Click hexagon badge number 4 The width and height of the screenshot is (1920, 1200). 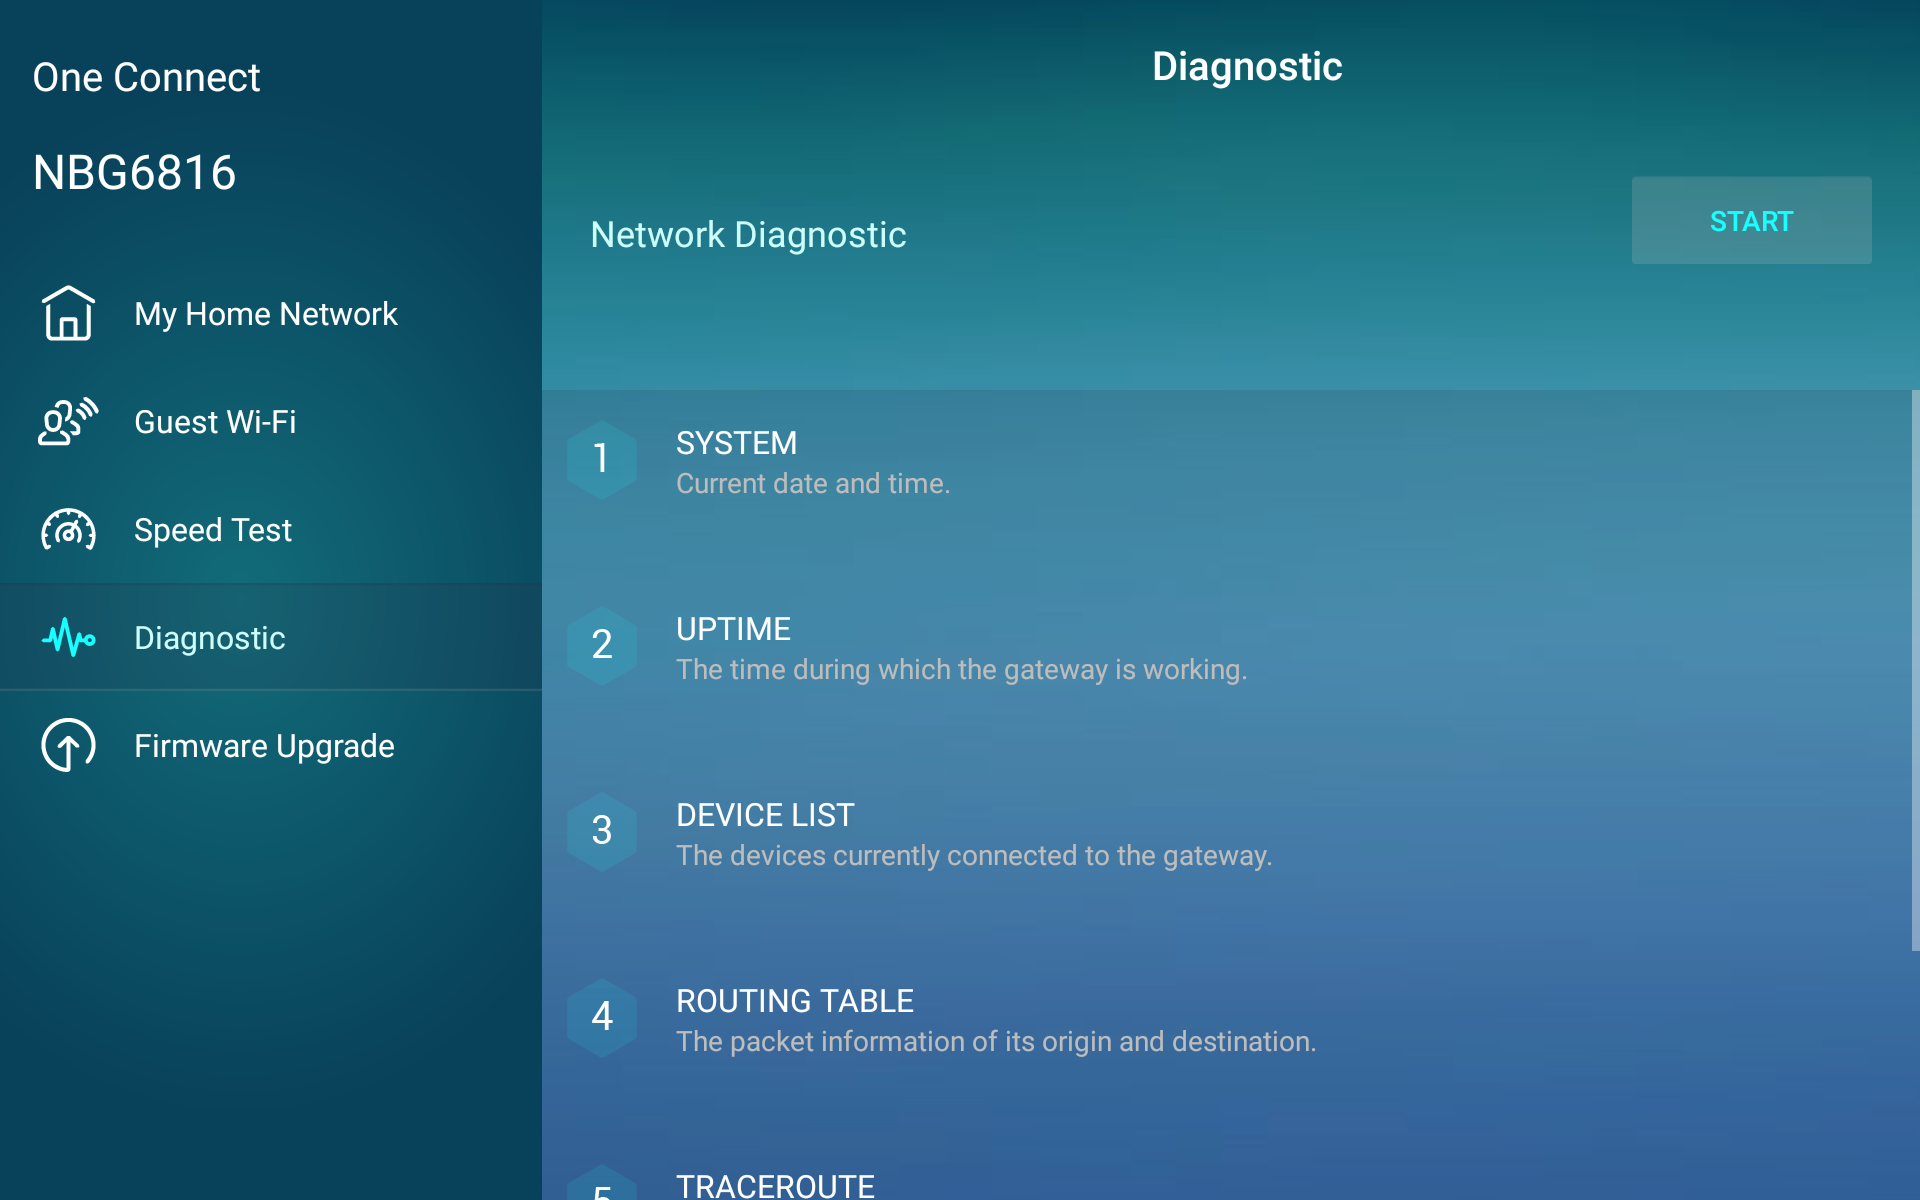tap(602, 1017)
